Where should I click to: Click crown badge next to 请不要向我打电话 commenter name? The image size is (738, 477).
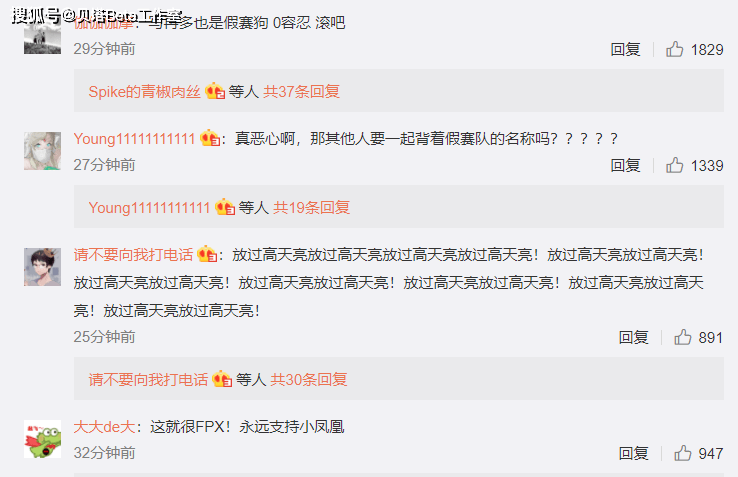click(207, 254)
